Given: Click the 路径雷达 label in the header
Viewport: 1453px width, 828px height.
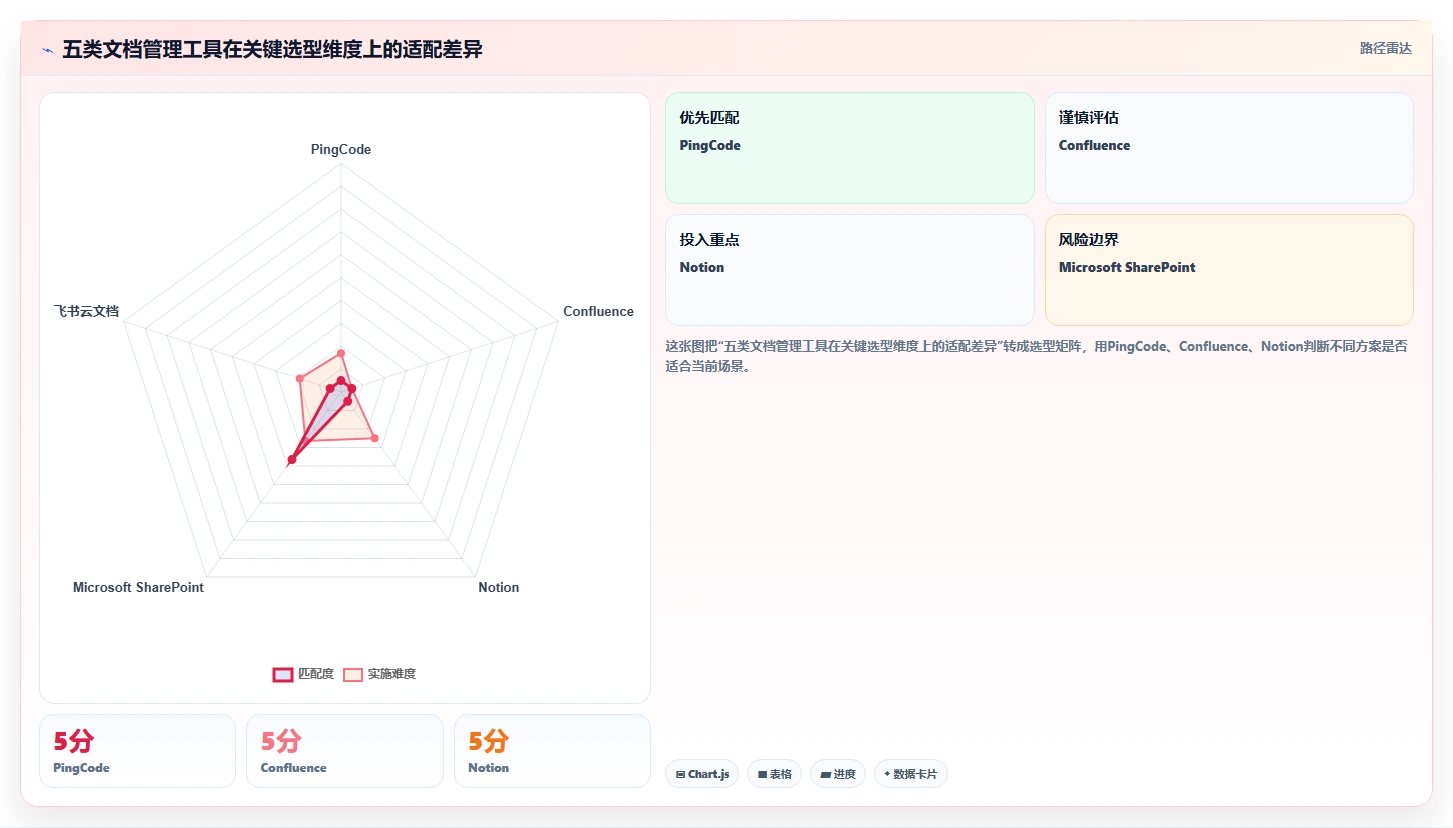Looking at the screenshot, I should point(1385,48).
